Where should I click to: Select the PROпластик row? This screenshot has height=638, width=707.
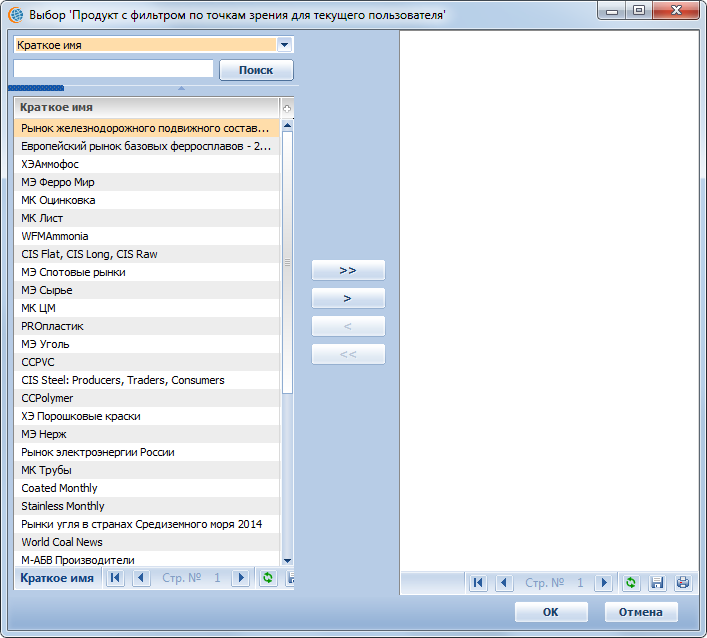point(147,326)
